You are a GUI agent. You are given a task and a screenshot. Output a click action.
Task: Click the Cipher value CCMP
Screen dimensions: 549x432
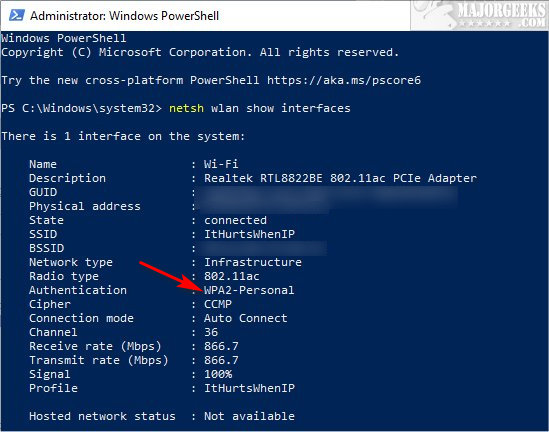pos(218,304)
